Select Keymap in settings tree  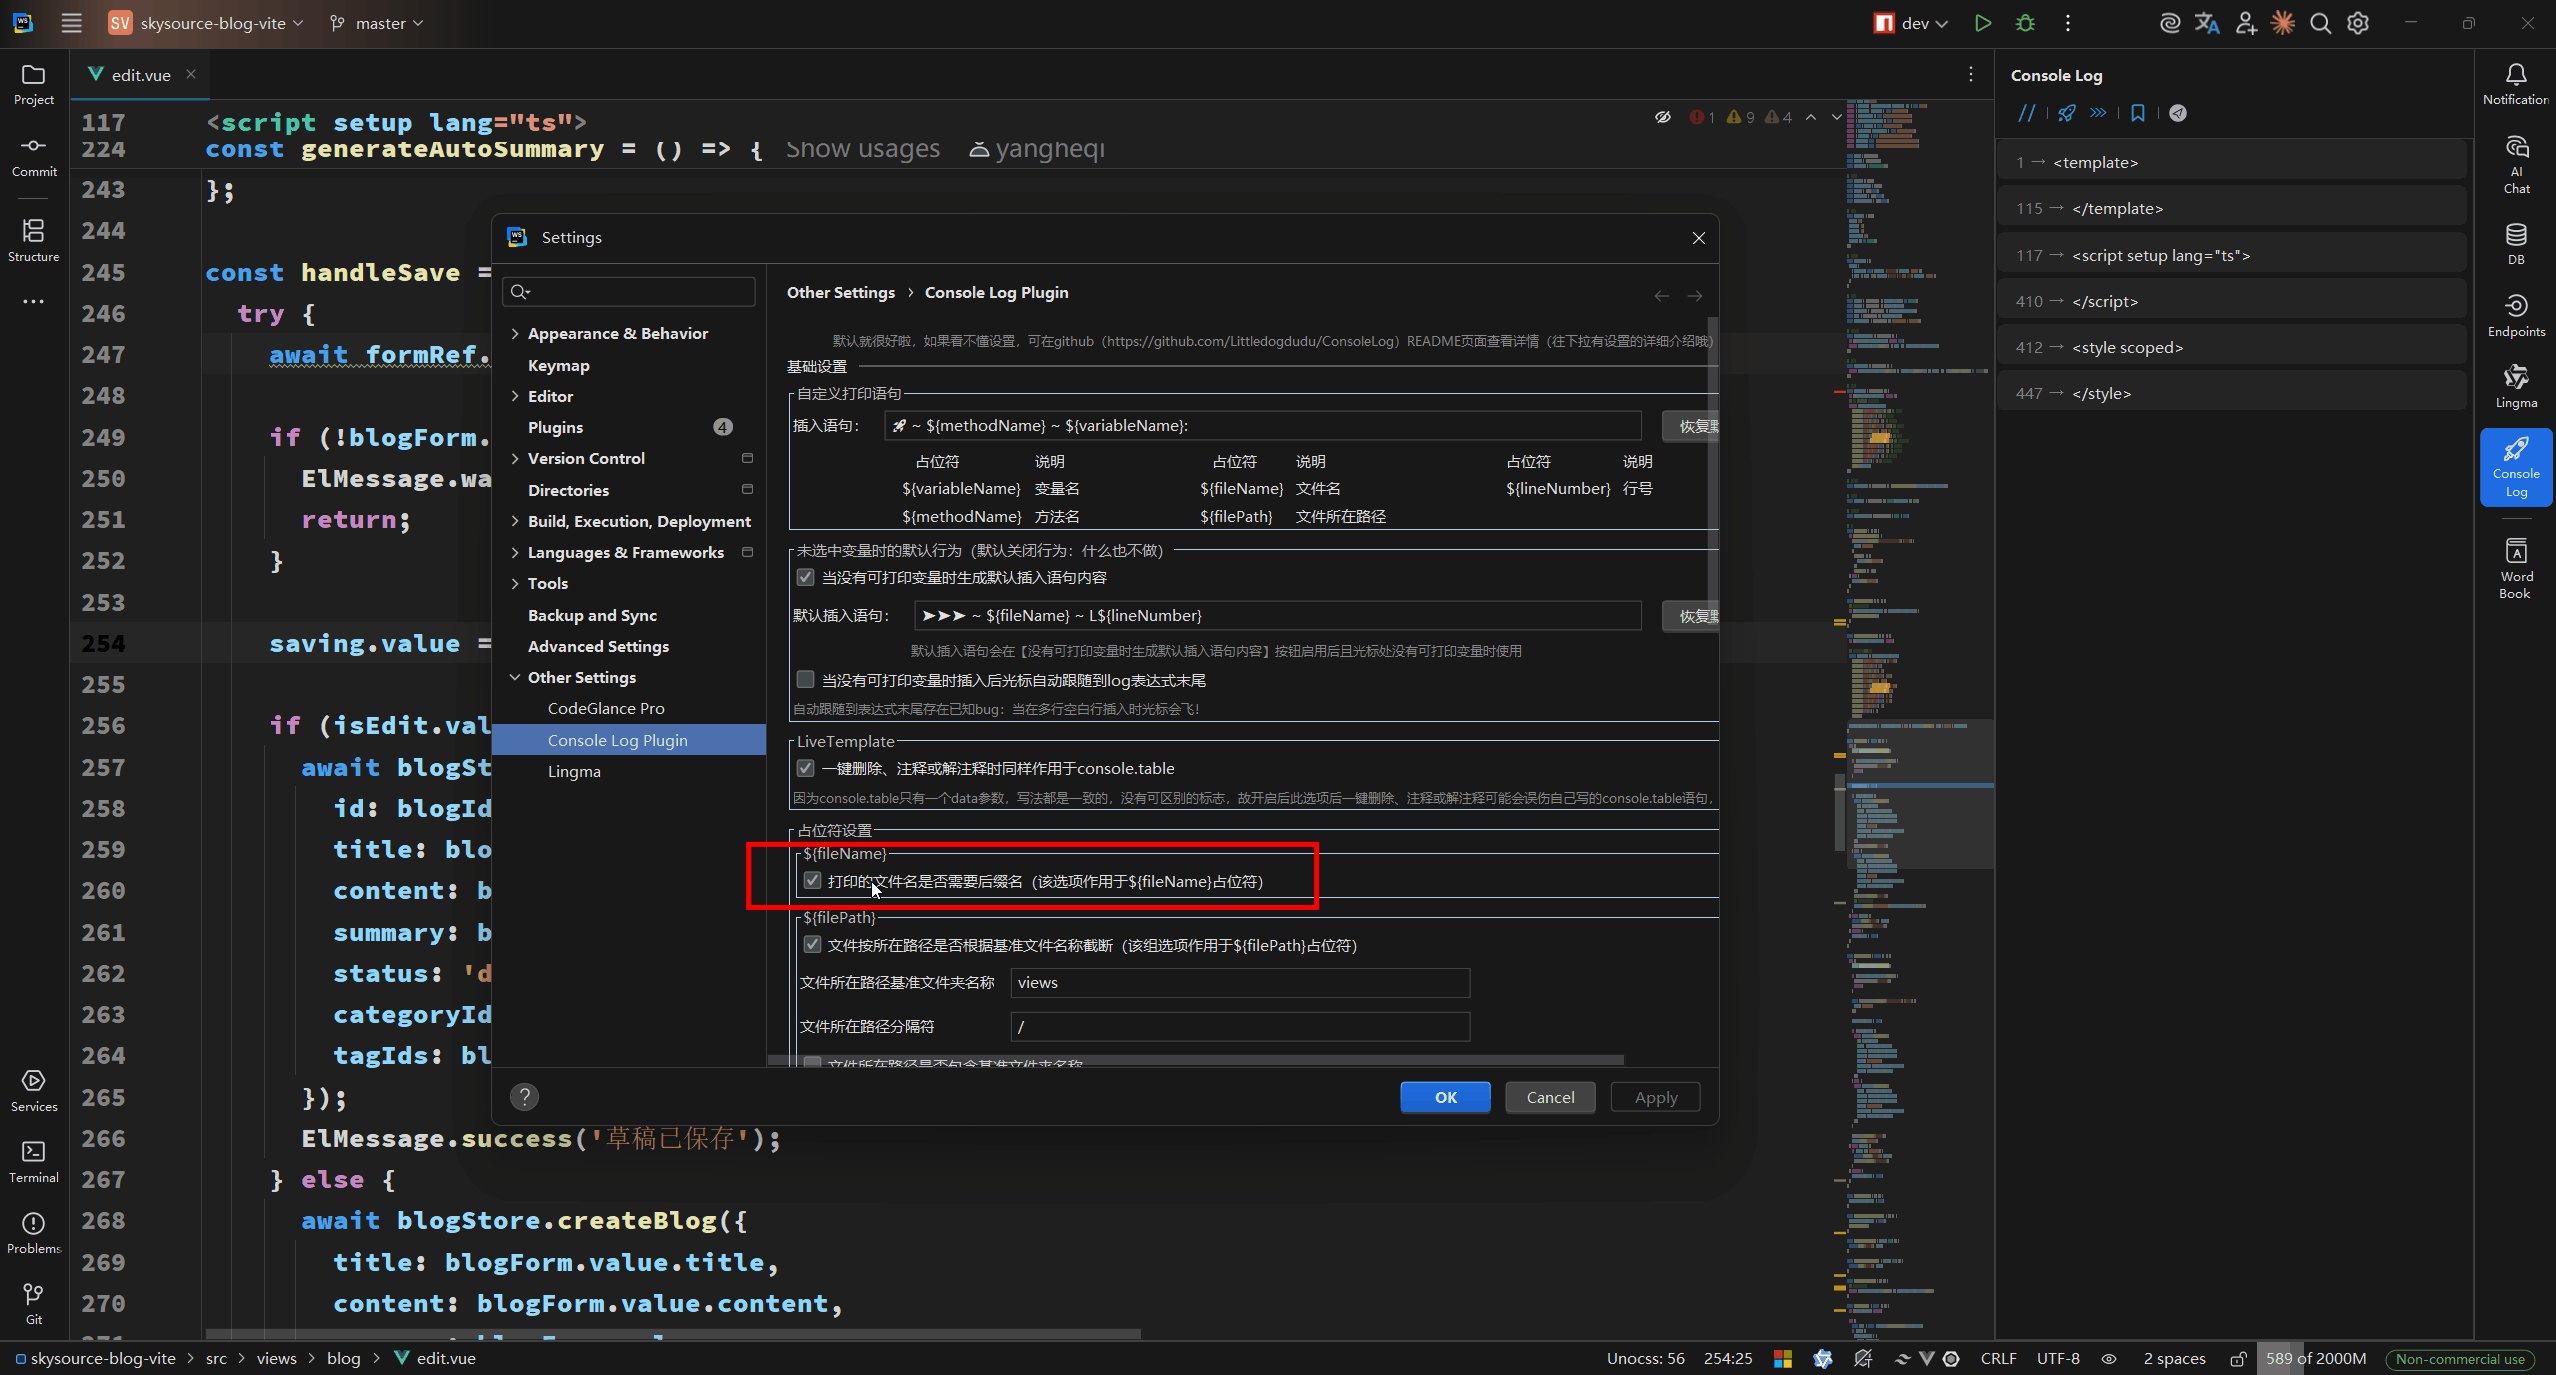(558, 365)
